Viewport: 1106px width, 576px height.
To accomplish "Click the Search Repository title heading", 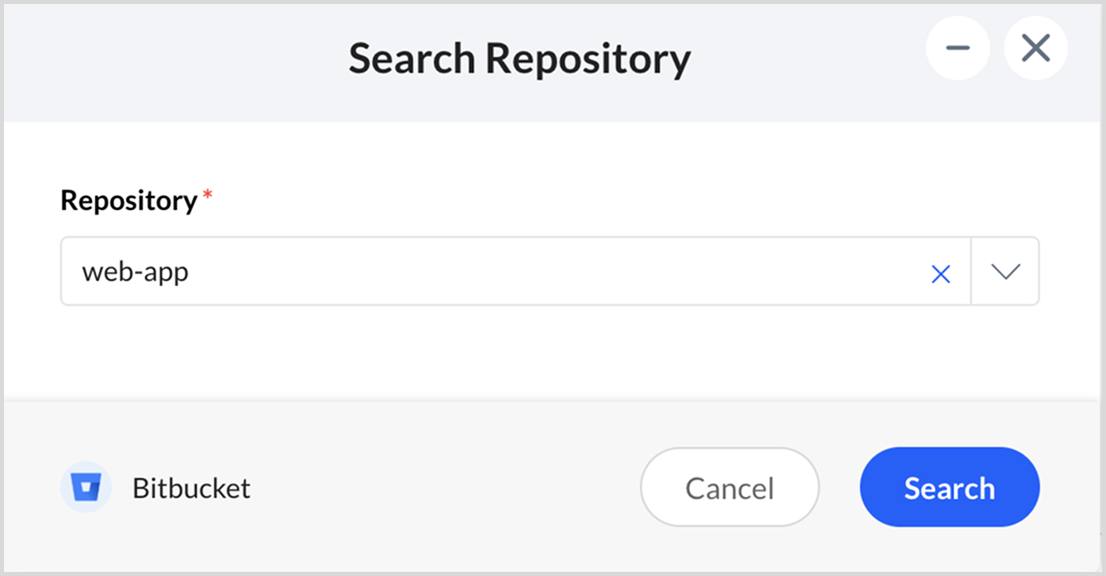I will coord(519,59).
